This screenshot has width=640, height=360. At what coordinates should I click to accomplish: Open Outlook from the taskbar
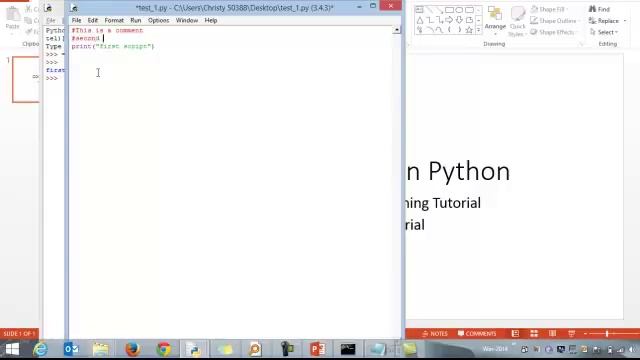click(x=71, y=349)
